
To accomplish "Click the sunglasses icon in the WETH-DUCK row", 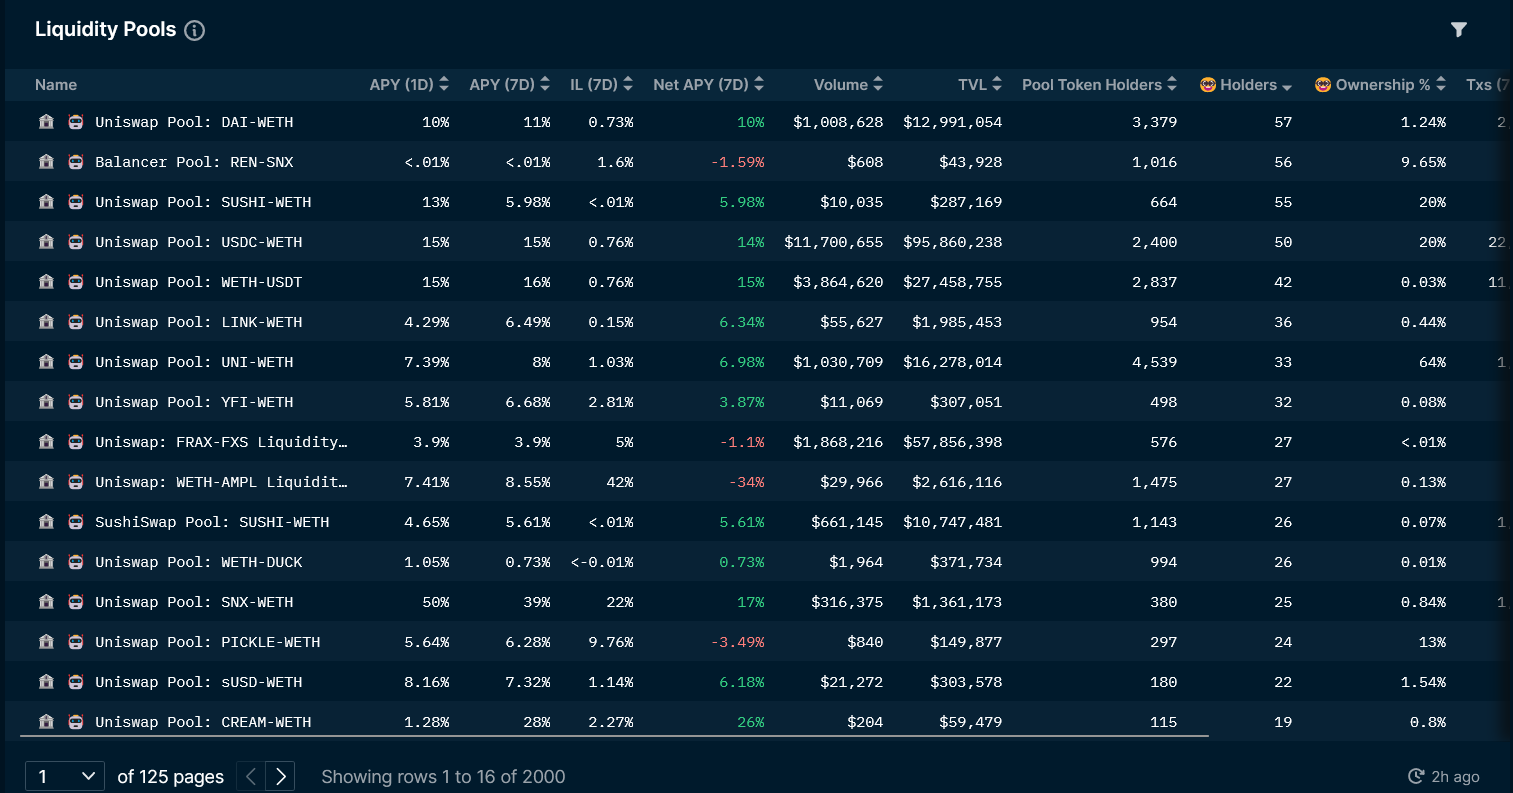I will [x=76, y=562].
